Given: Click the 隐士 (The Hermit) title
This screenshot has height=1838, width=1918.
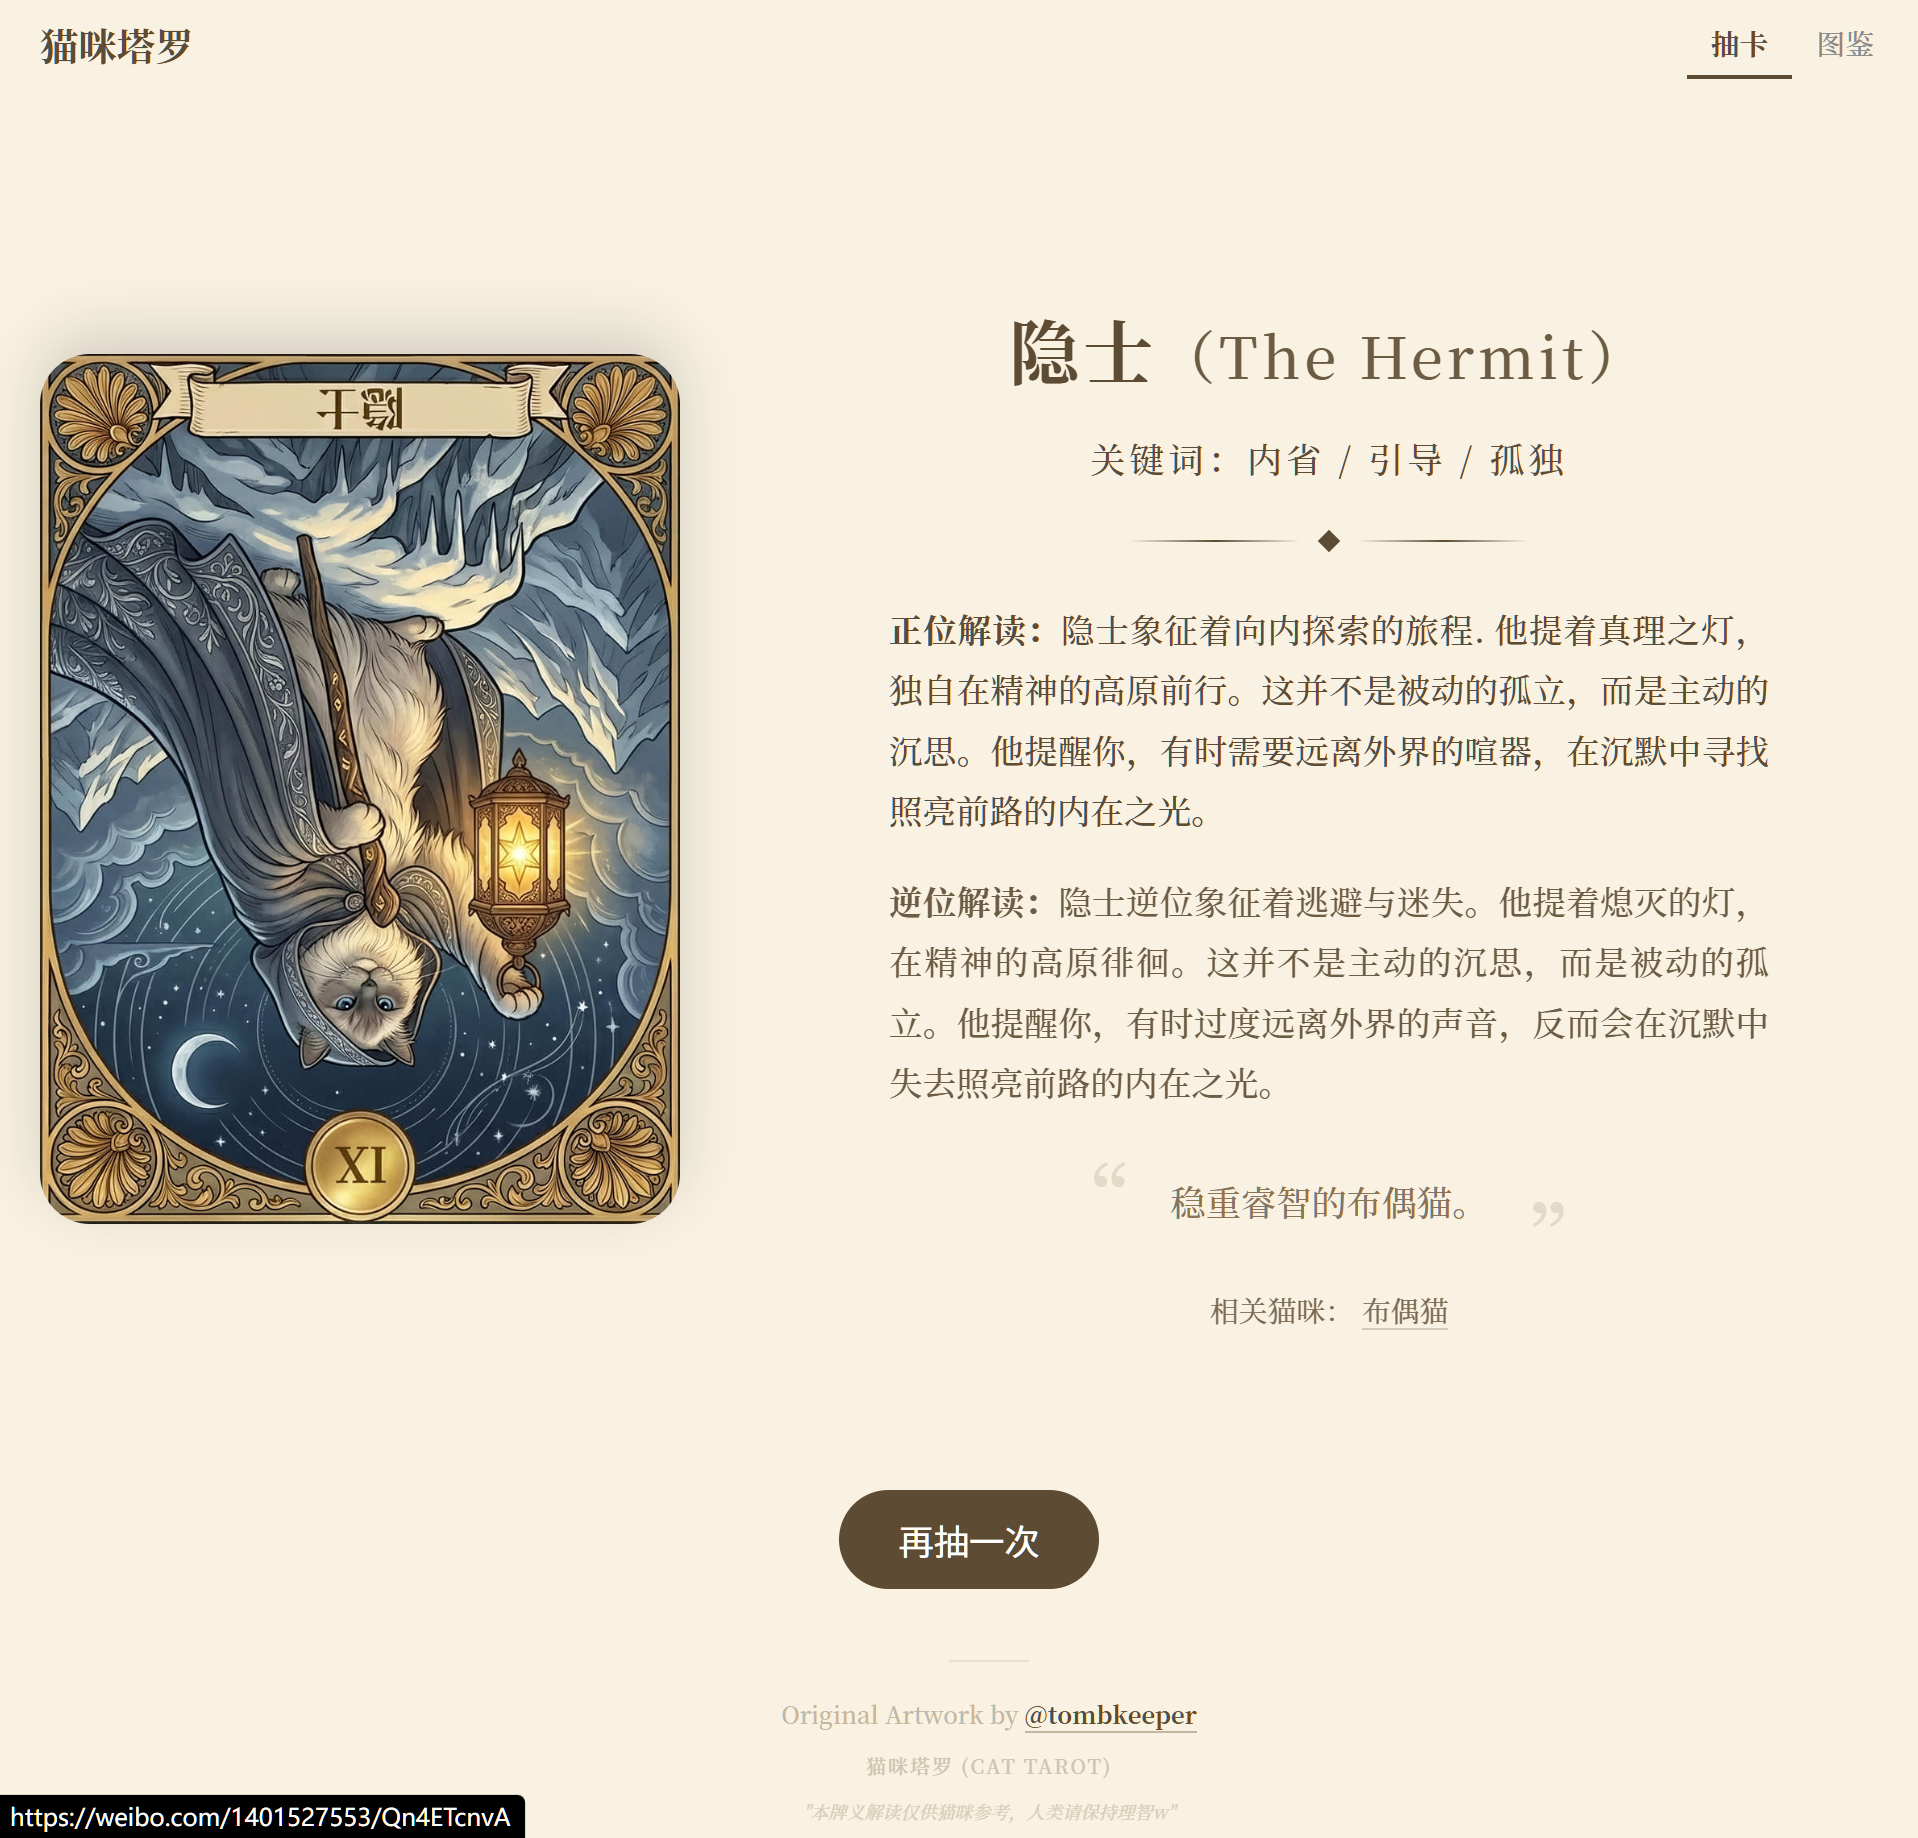Looking at the screenshot, I should click(x=1312, y=356).
